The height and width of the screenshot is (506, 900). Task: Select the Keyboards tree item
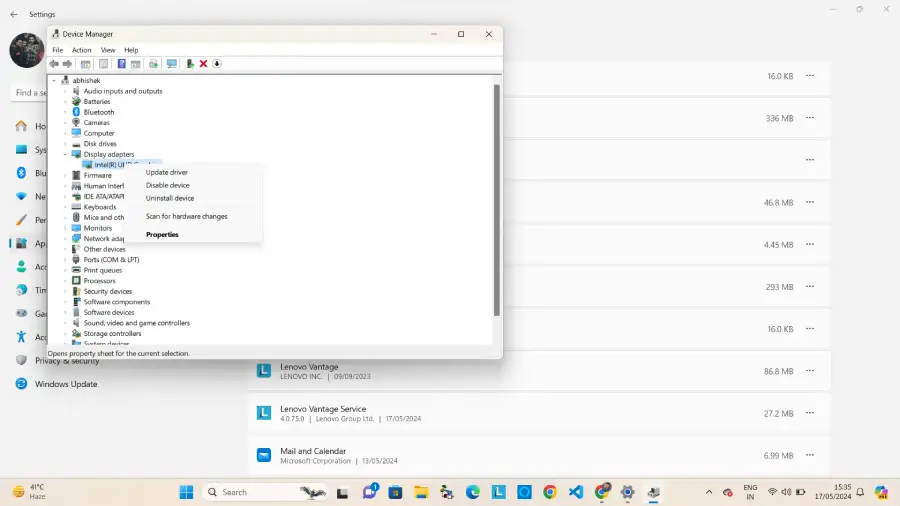(100, 207)
